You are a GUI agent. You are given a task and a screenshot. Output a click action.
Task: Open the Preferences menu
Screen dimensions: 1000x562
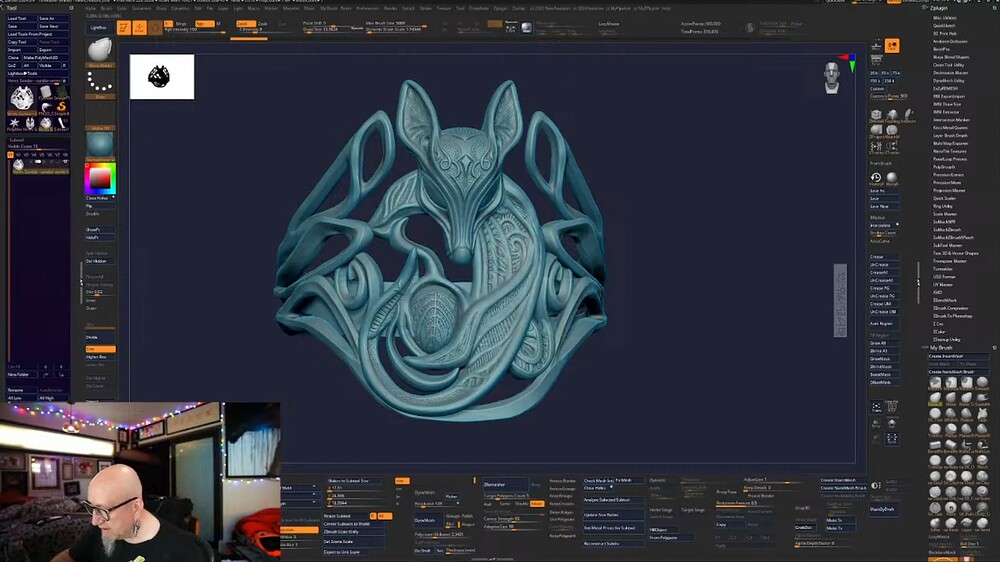[x=367, y=8]
